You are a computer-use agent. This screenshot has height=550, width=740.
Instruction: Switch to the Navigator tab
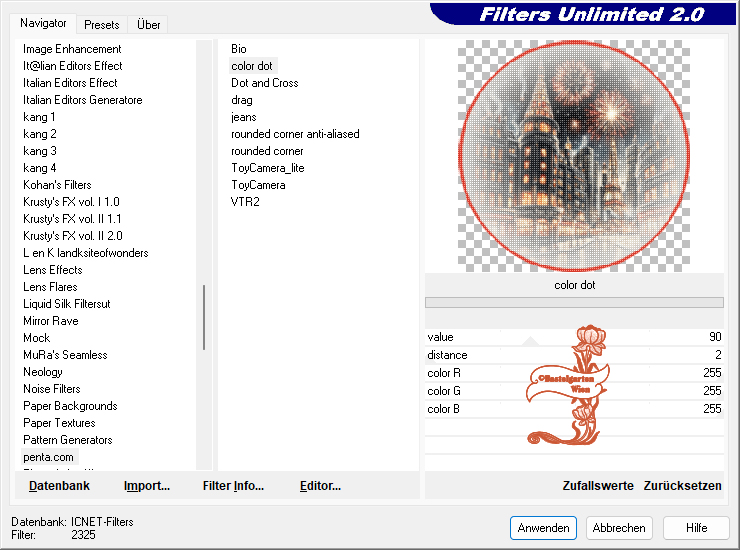point(43,23)
